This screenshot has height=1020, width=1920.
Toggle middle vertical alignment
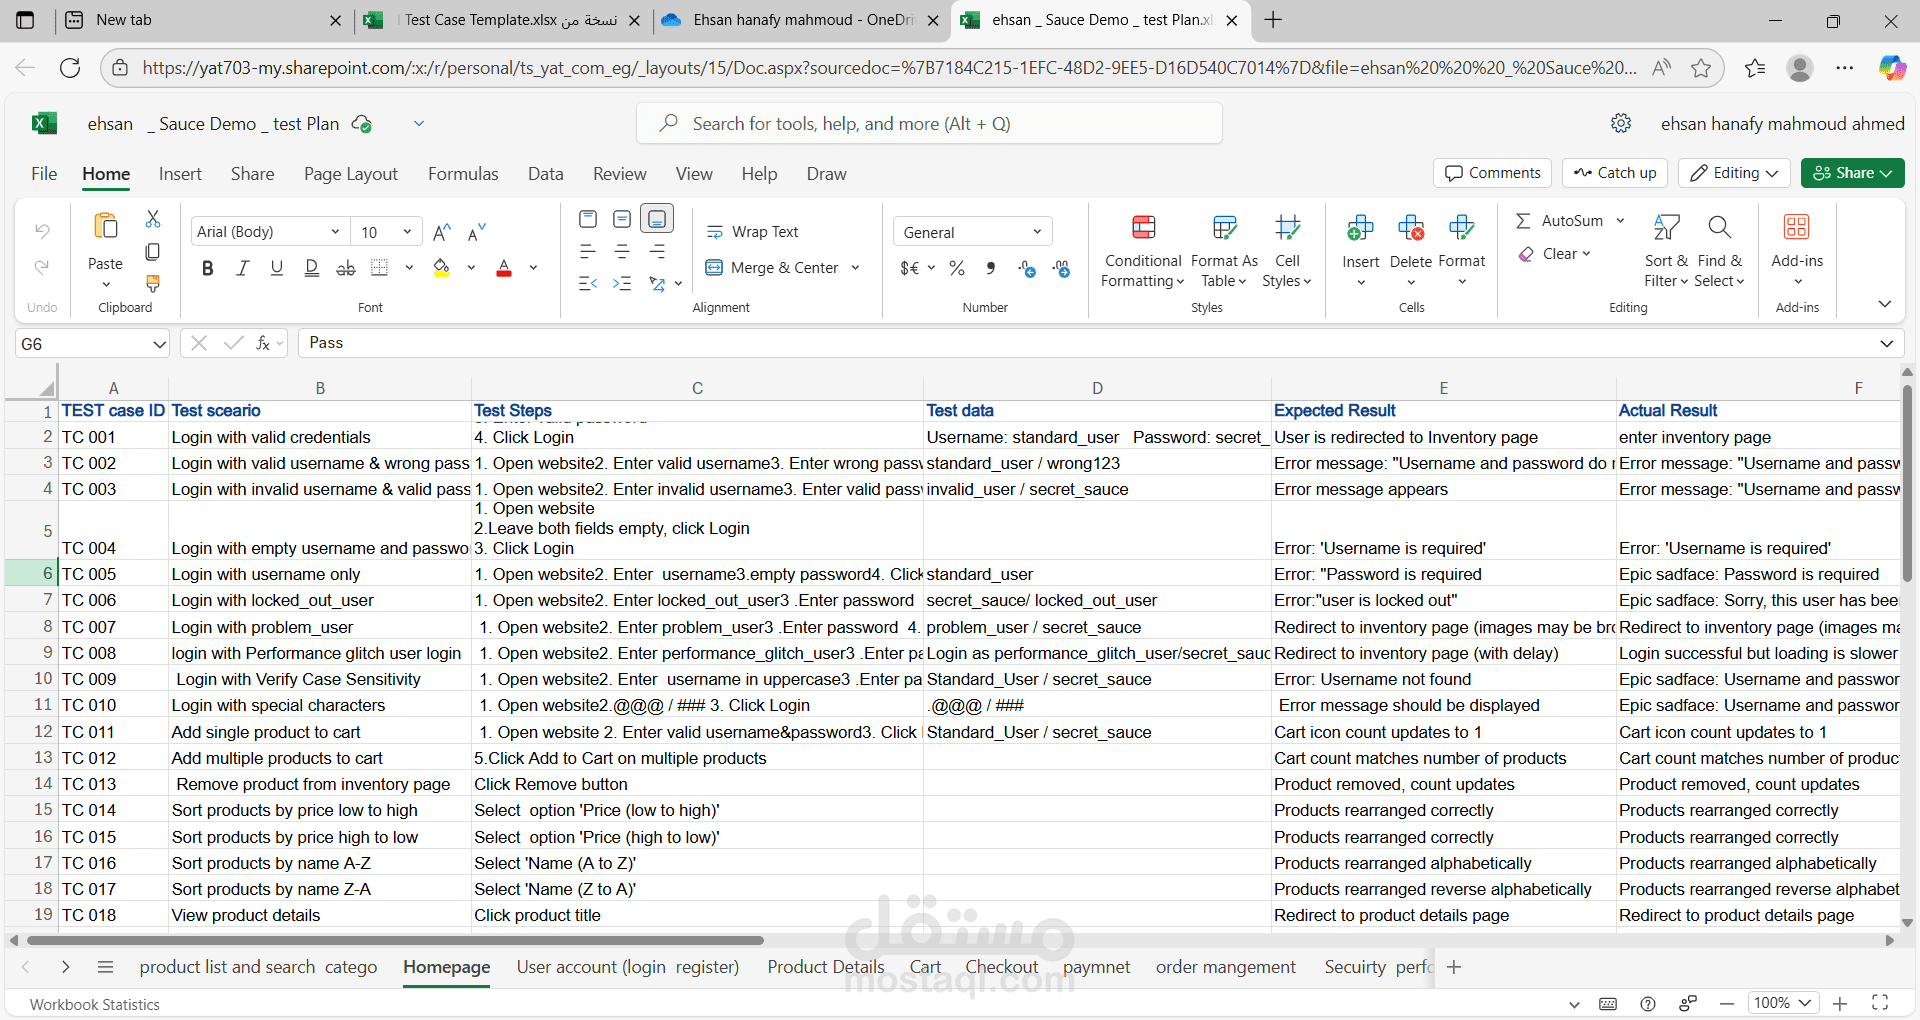click(x=622, y=219)
